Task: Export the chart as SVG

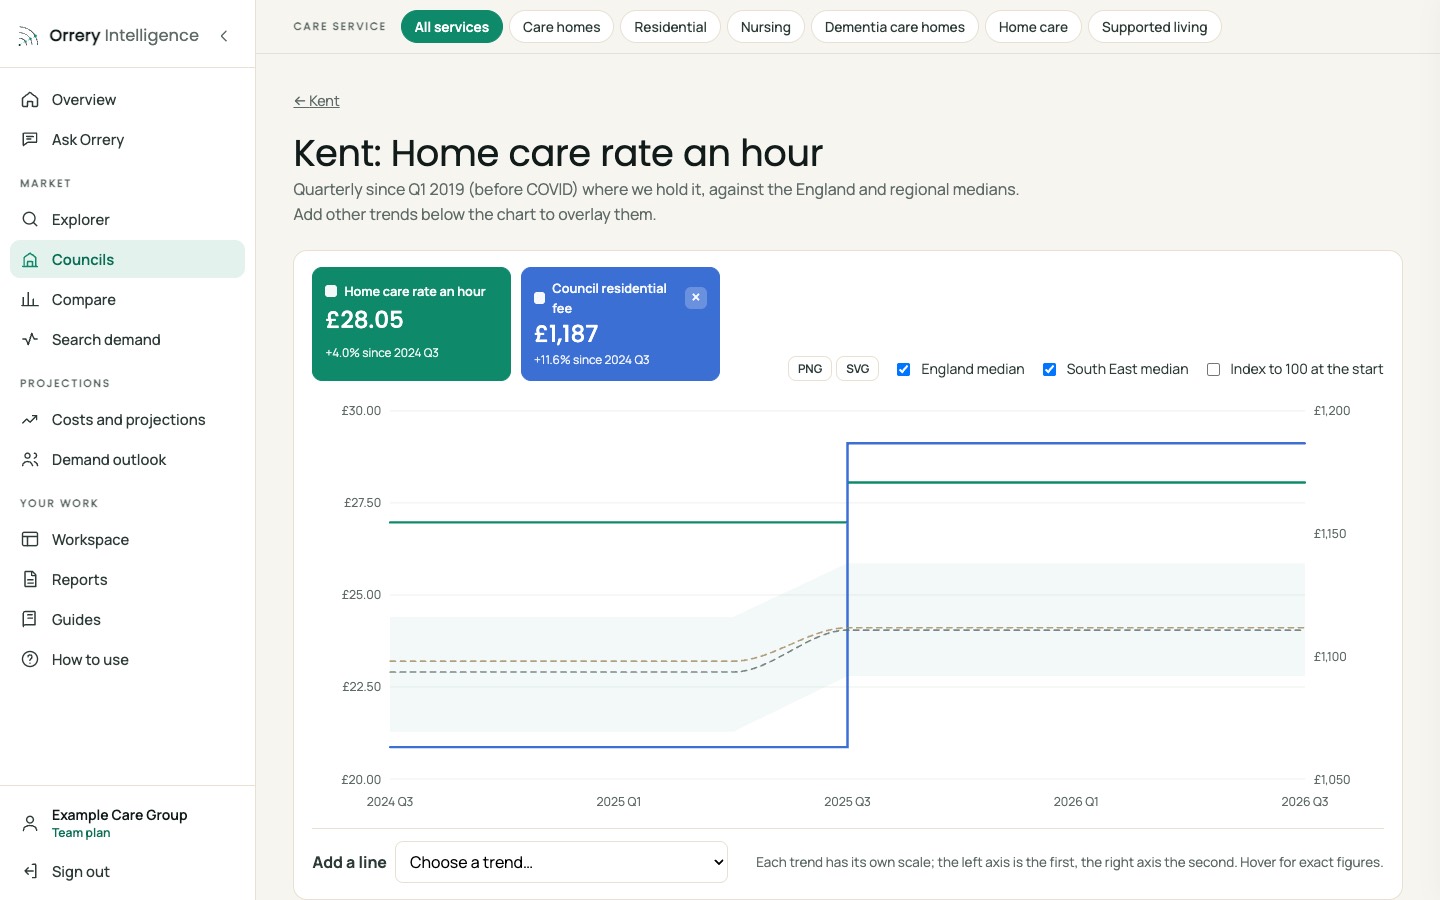Action: 858,369
